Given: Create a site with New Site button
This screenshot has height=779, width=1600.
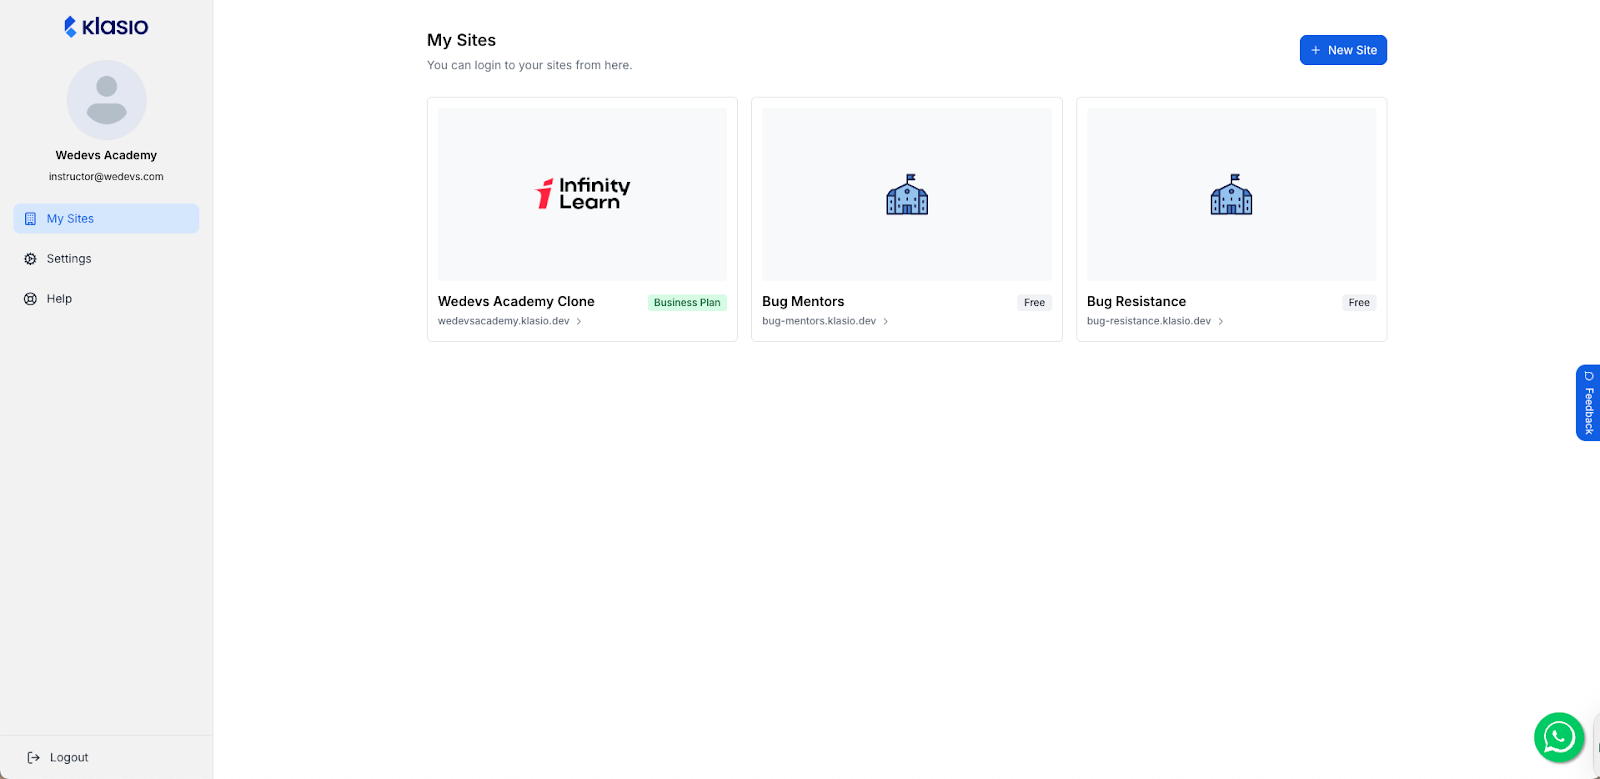Looking at the screenshot, I should (1343, 50).
